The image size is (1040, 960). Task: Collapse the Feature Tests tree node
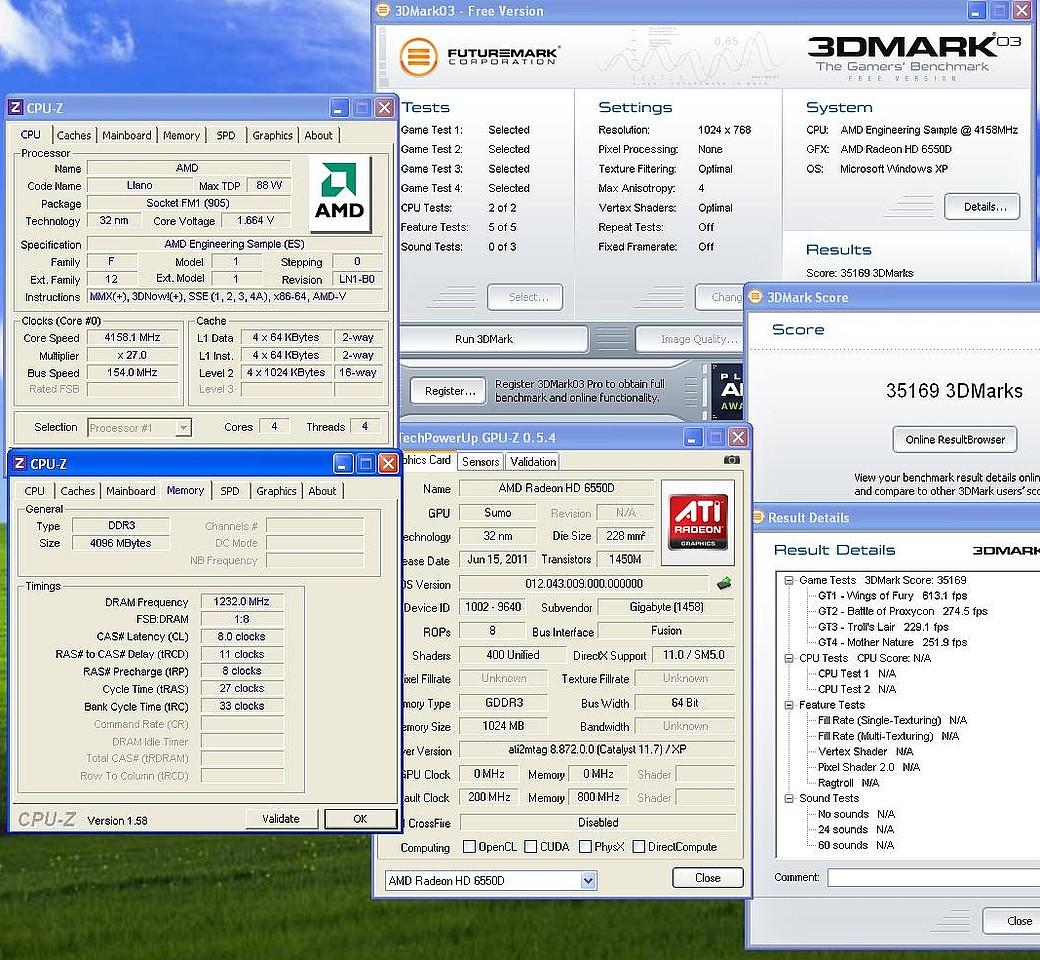pos(789,705)
